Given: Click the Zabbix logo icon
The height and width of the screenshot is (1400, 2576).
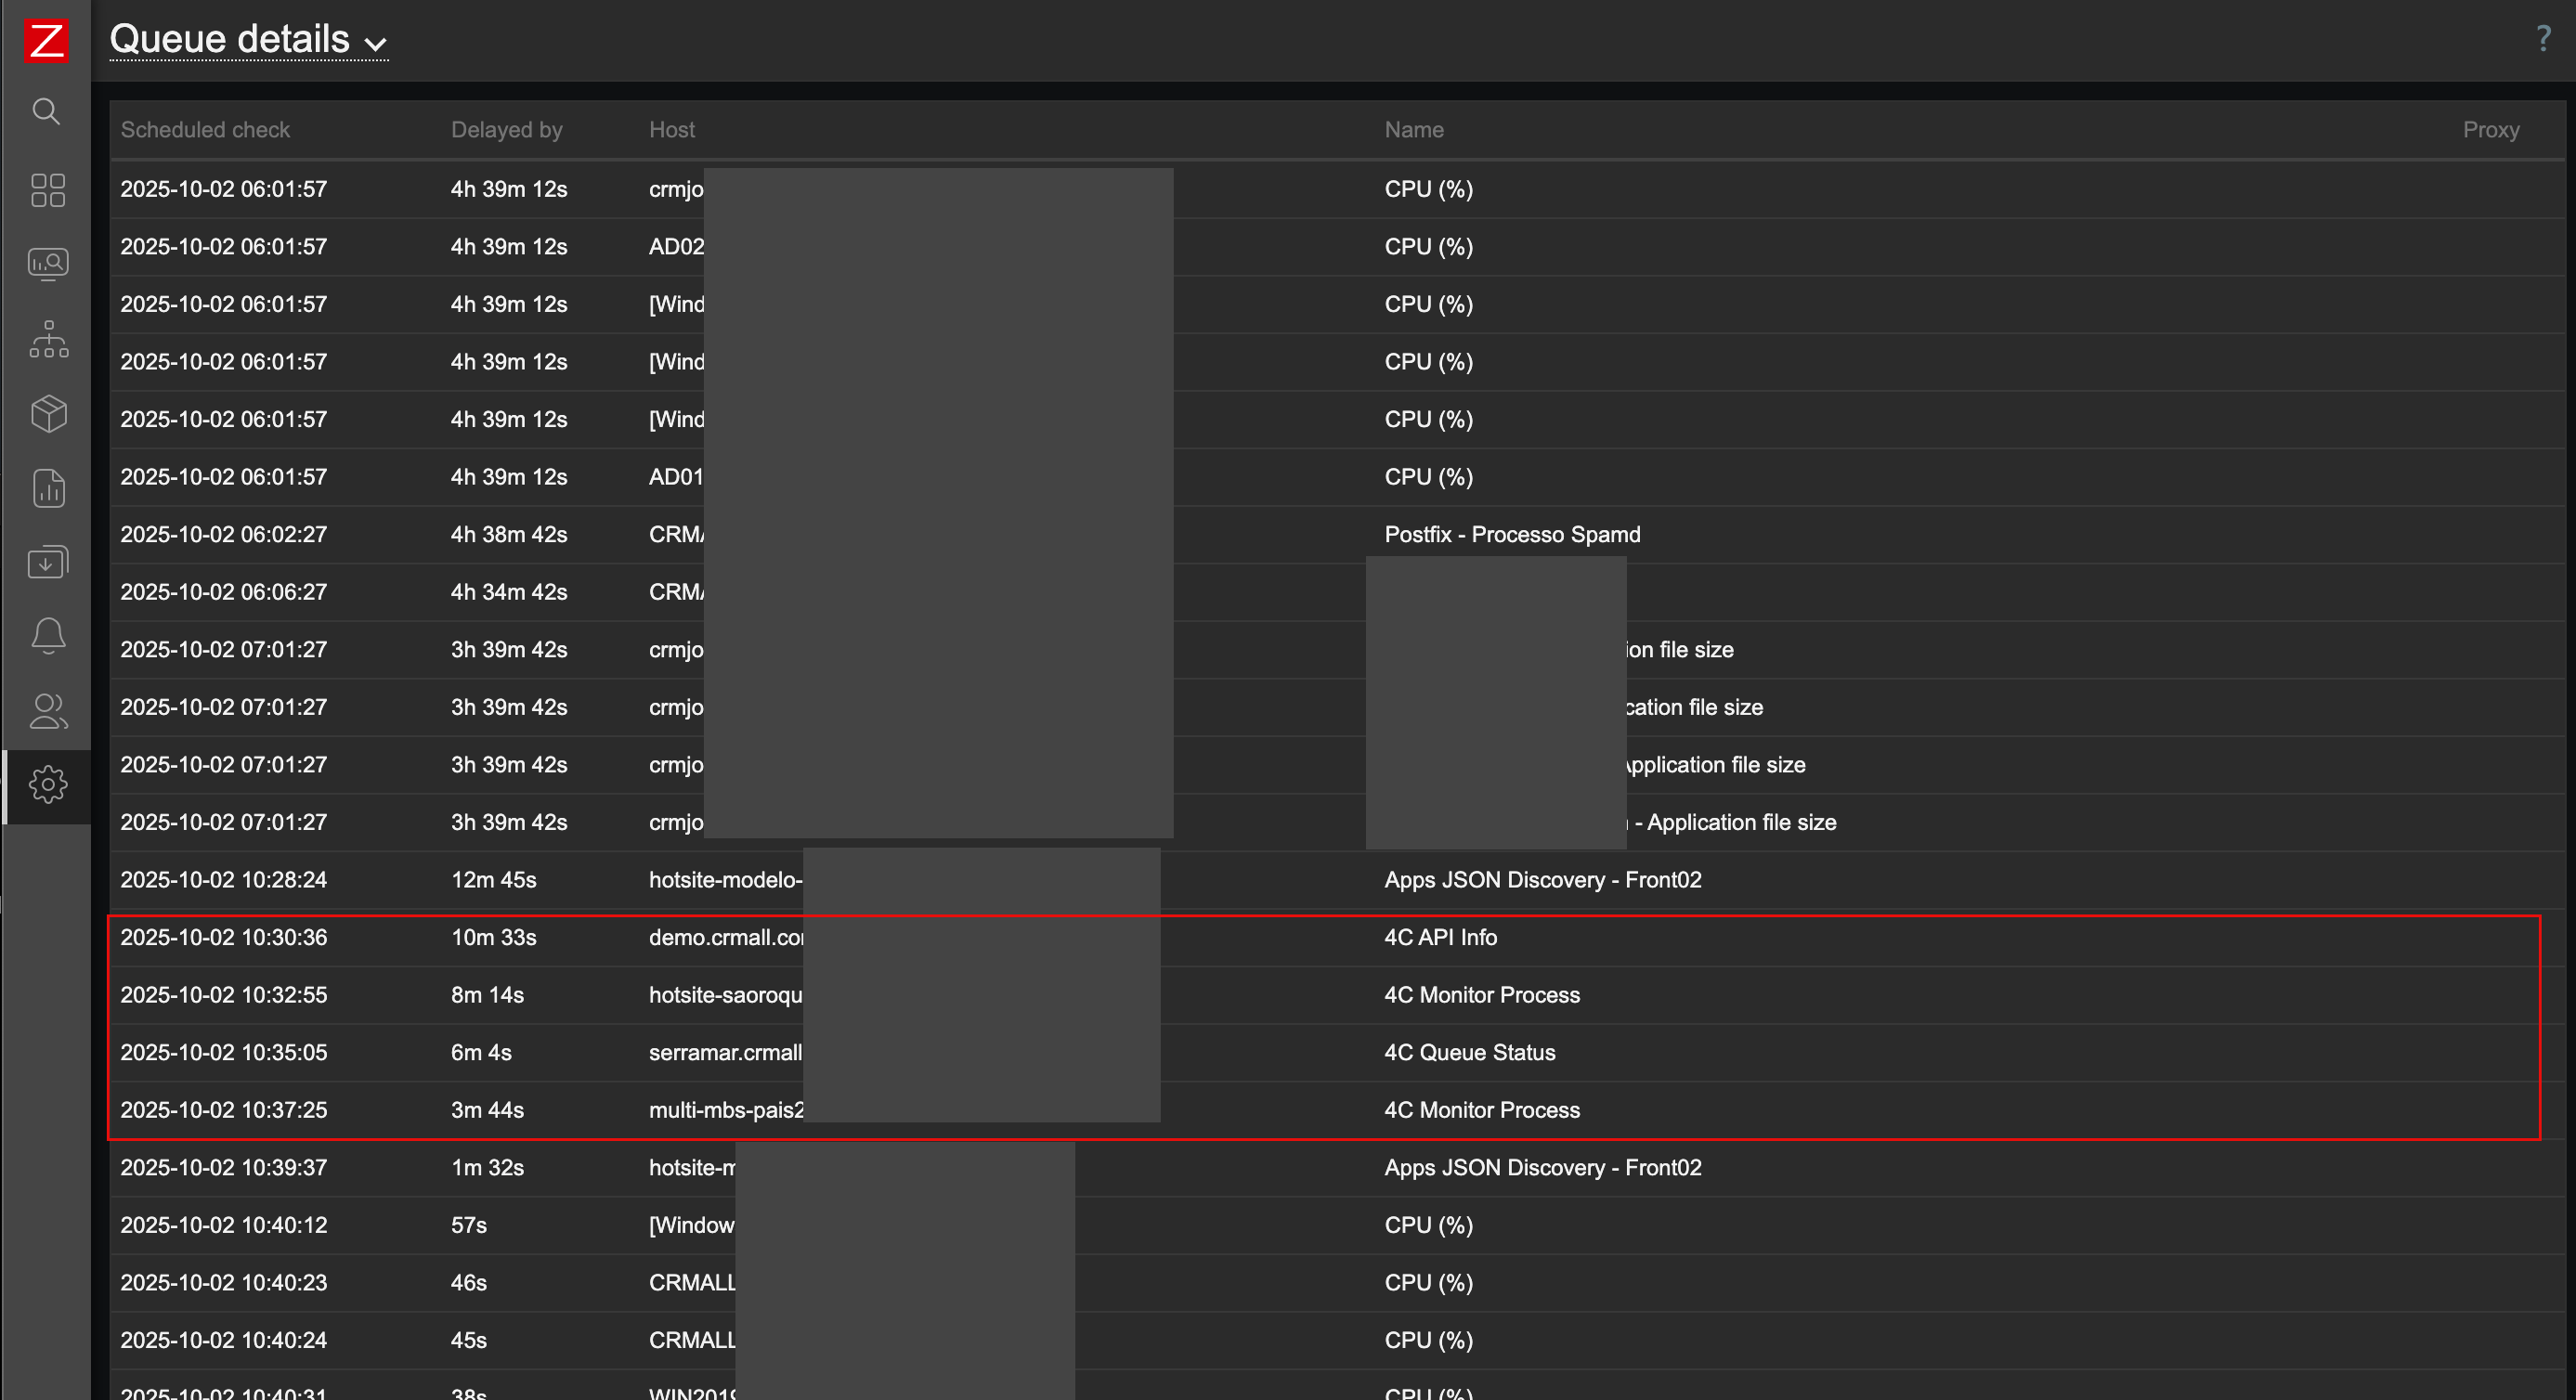Looking at the screenshot, I should pos(46,41).
